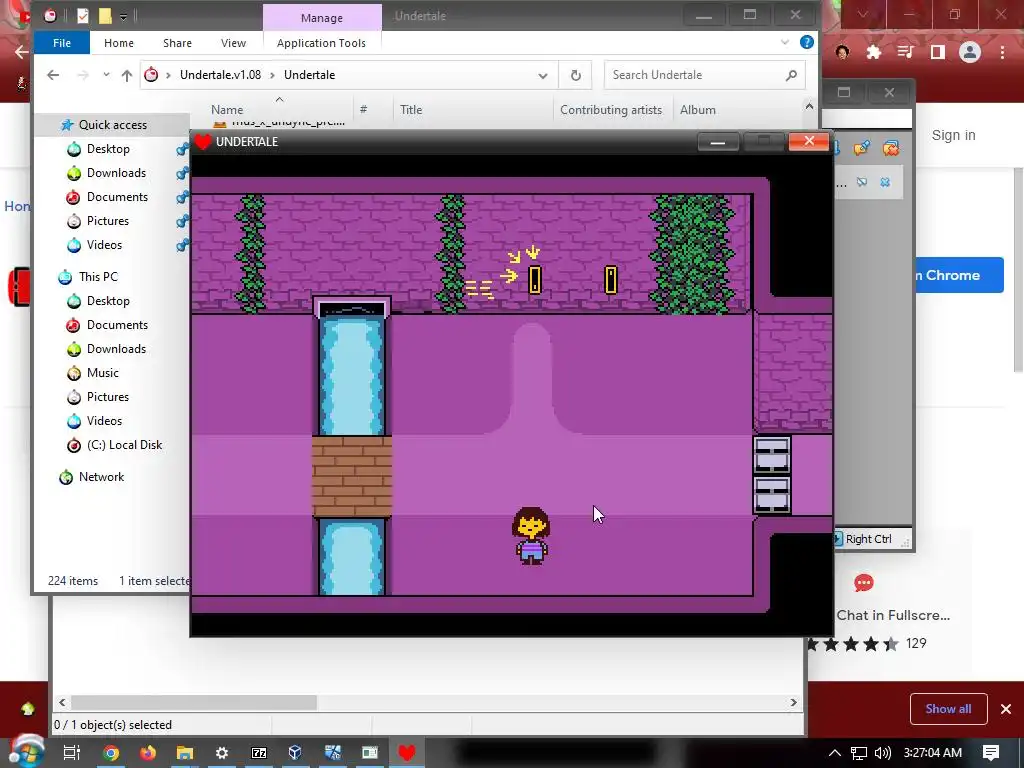This screenshot has height=768, width=1024.
Task: Open Chrome tab search chevron
Action: click(x=863, y=14)
